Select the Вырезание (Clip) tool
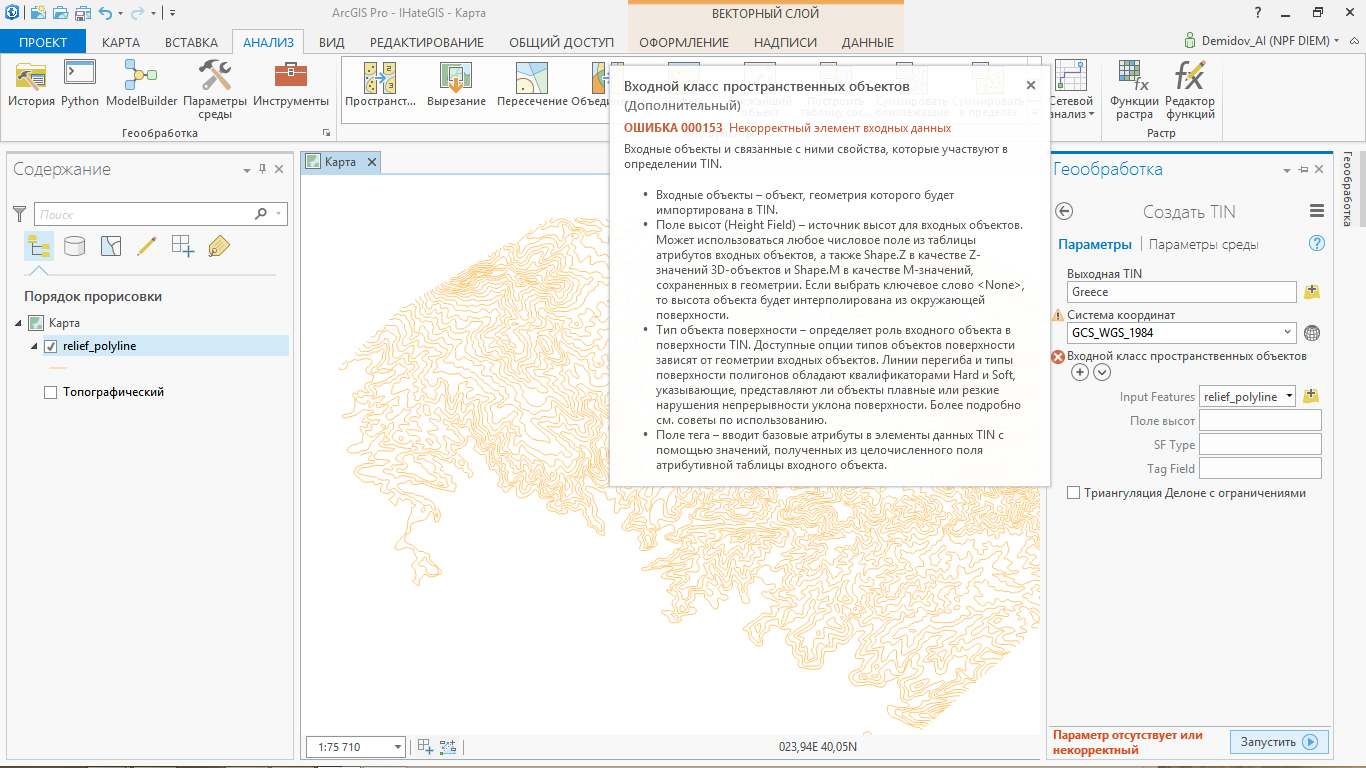Image resolution: width=1366 pixels, height=768 pixels. click(456, 83)
